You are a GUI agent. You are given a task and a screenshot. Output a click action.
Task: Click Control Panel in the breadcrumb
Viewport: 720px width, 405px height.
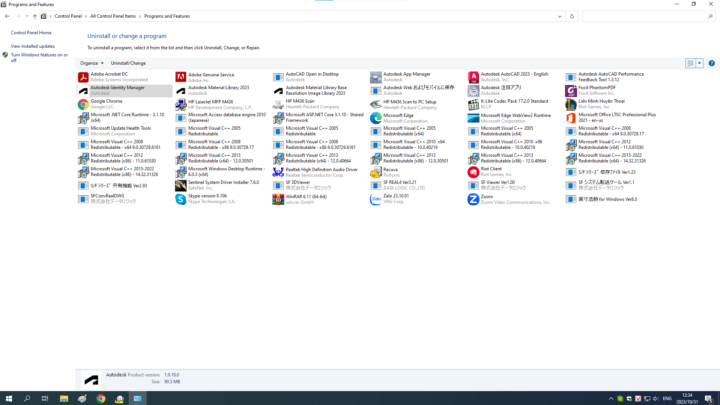point(68,17)
